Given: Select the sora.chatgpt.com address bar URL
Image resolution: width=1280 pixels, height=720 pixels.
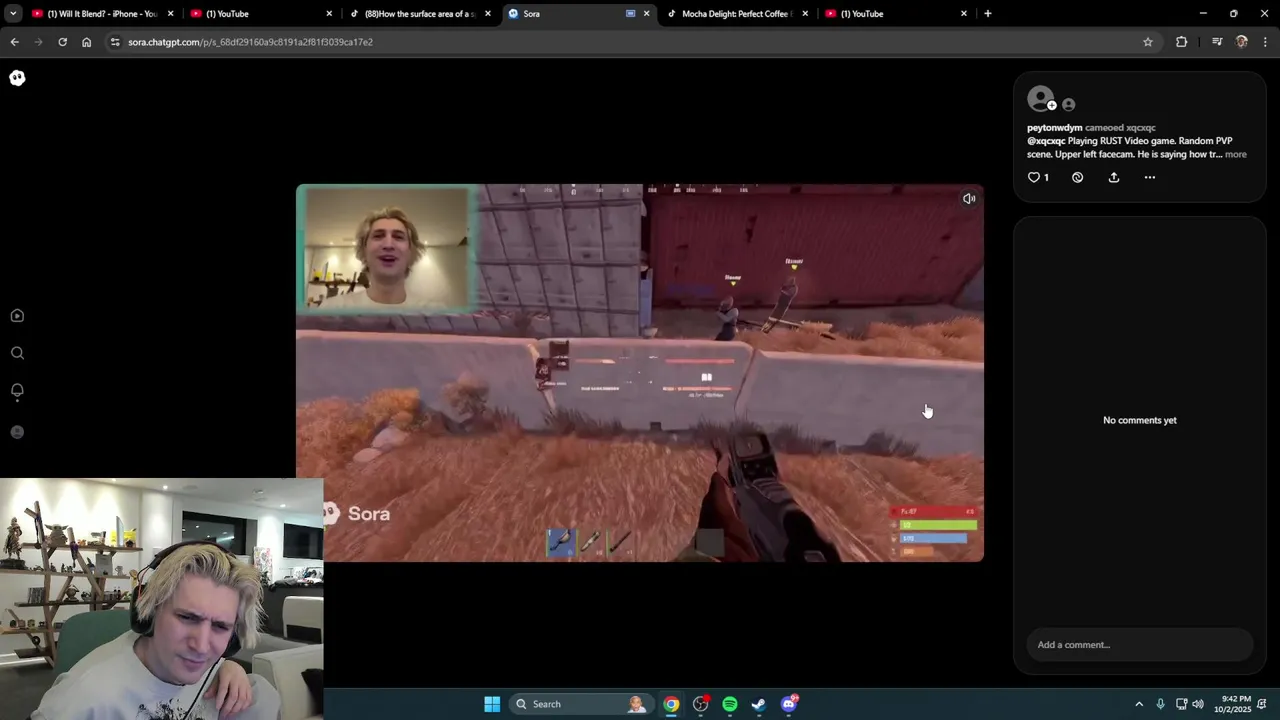Looking at the screenshot, I should click(x=250, y=42).
